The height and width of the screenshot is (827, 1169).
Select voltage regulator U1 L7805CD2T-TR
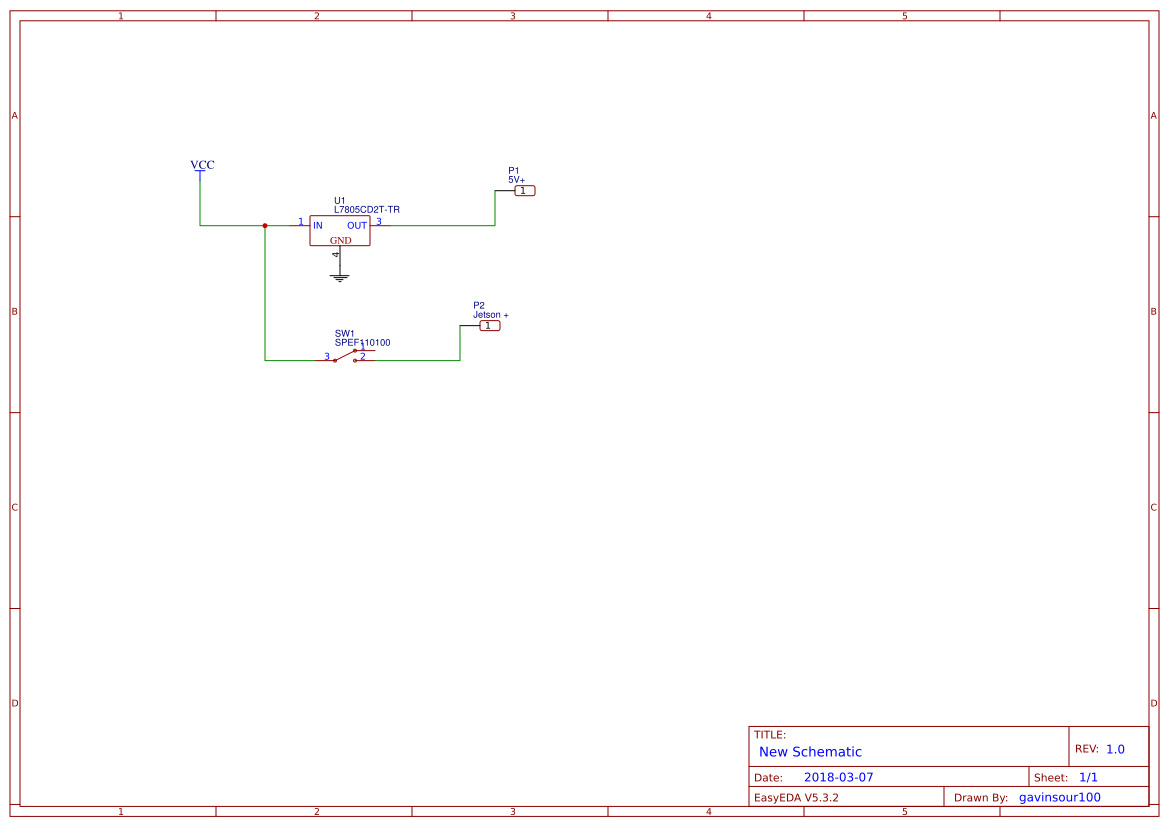[x=340, y=231]
